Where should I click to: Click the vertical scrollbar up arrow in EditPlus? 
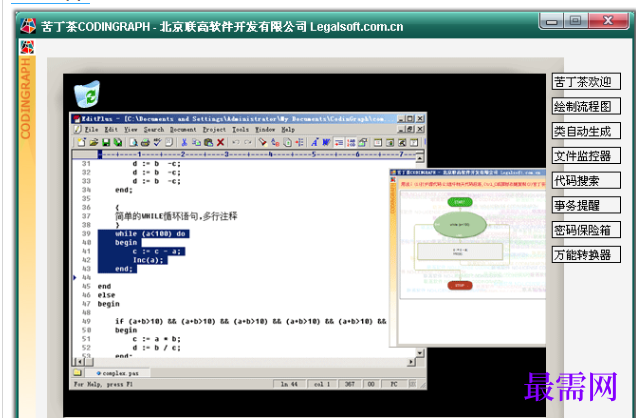(420, 158)
